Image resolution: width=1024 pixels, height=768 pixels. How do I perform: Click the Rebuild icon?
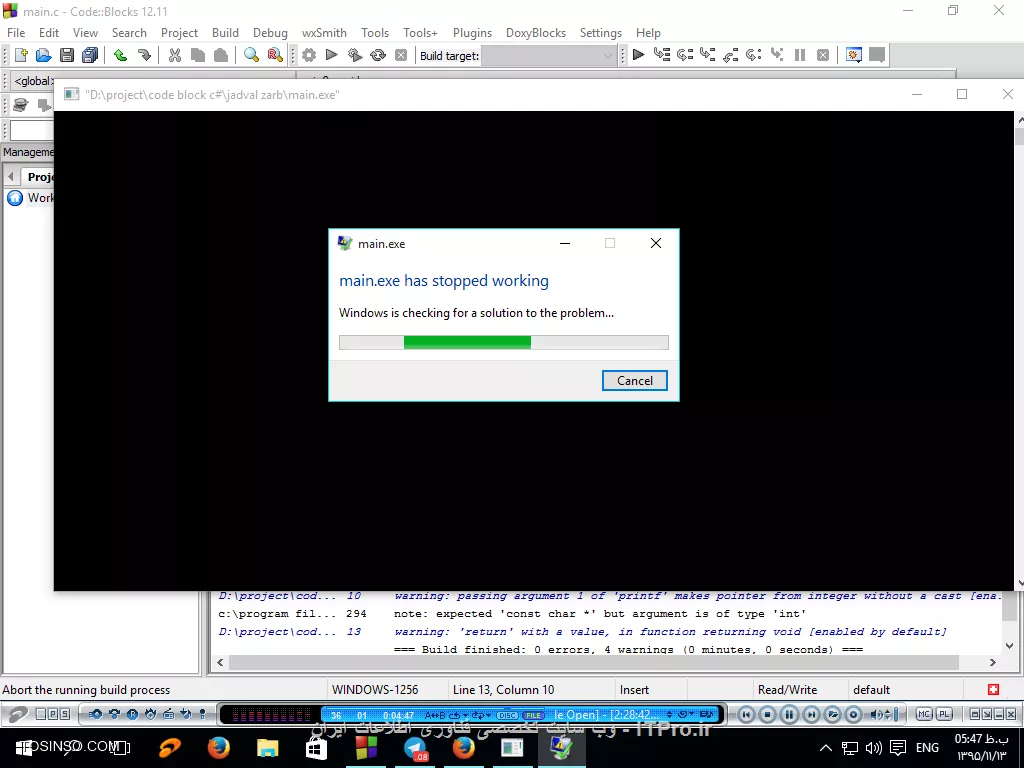pyautogui.click(x=377, y=56)
